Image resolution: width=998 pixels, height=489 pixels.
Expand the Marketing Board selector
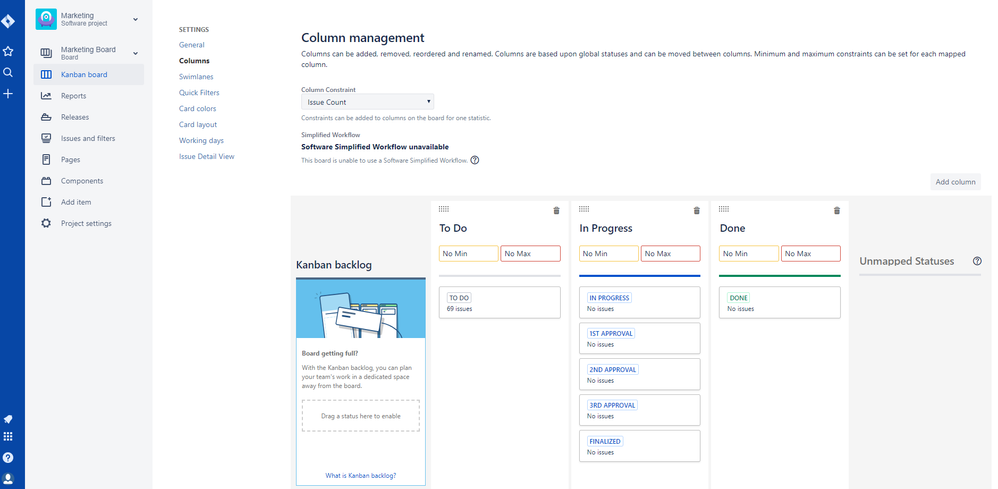pyautogui.click(x=136, y=53)
